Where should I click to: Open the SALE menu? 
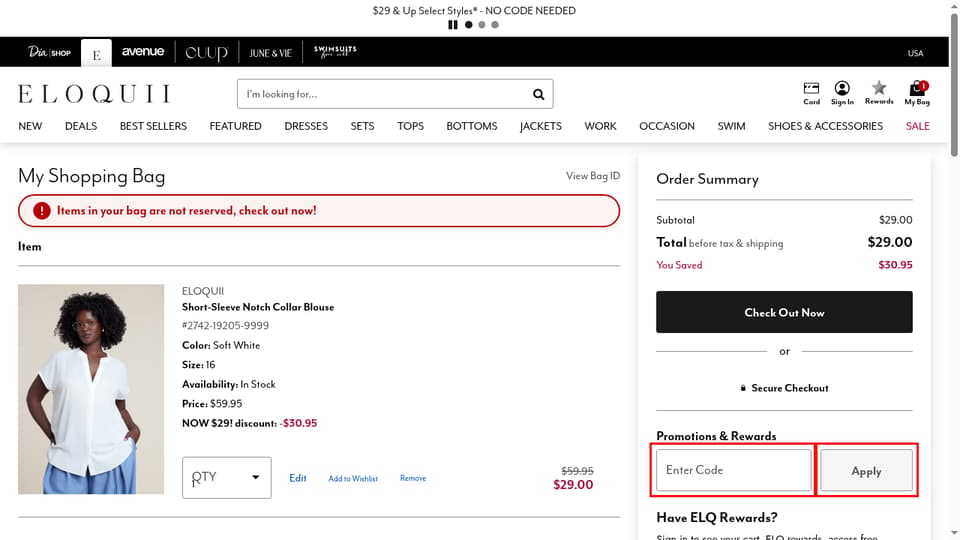pyautogui.click(x=918, y=126)
